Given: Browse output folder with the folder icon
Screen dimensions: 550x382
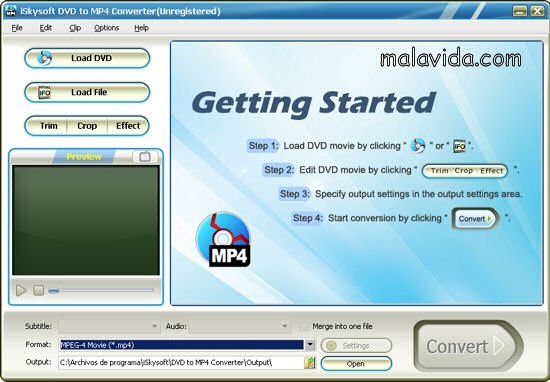Looking at the screenshot, I should 310,363.
